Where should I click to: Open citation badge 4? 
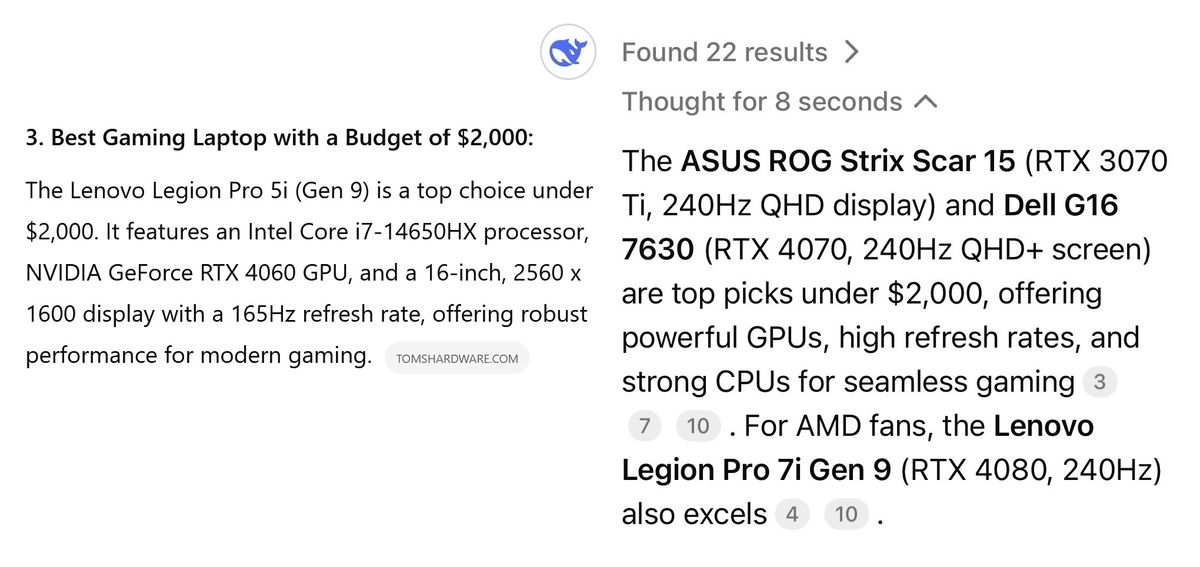[791, 515]
